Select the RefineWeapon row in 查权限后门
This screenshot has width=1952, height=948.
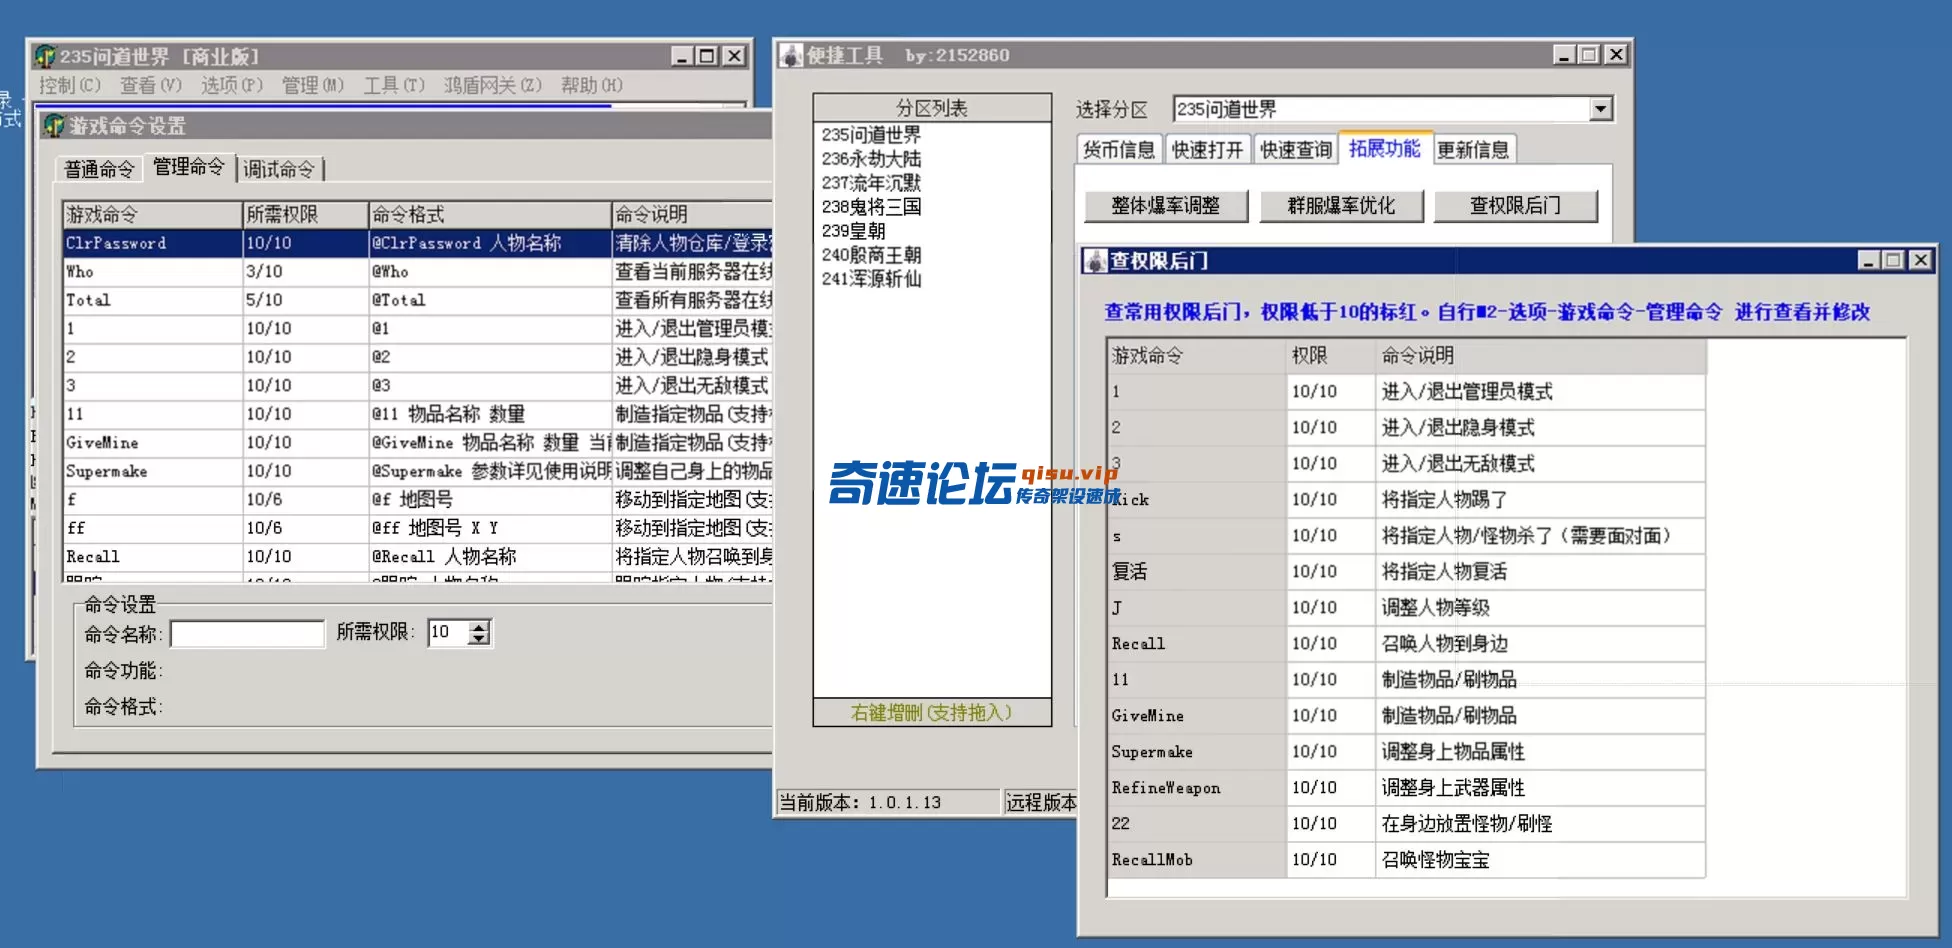(x=1407, y=788)
